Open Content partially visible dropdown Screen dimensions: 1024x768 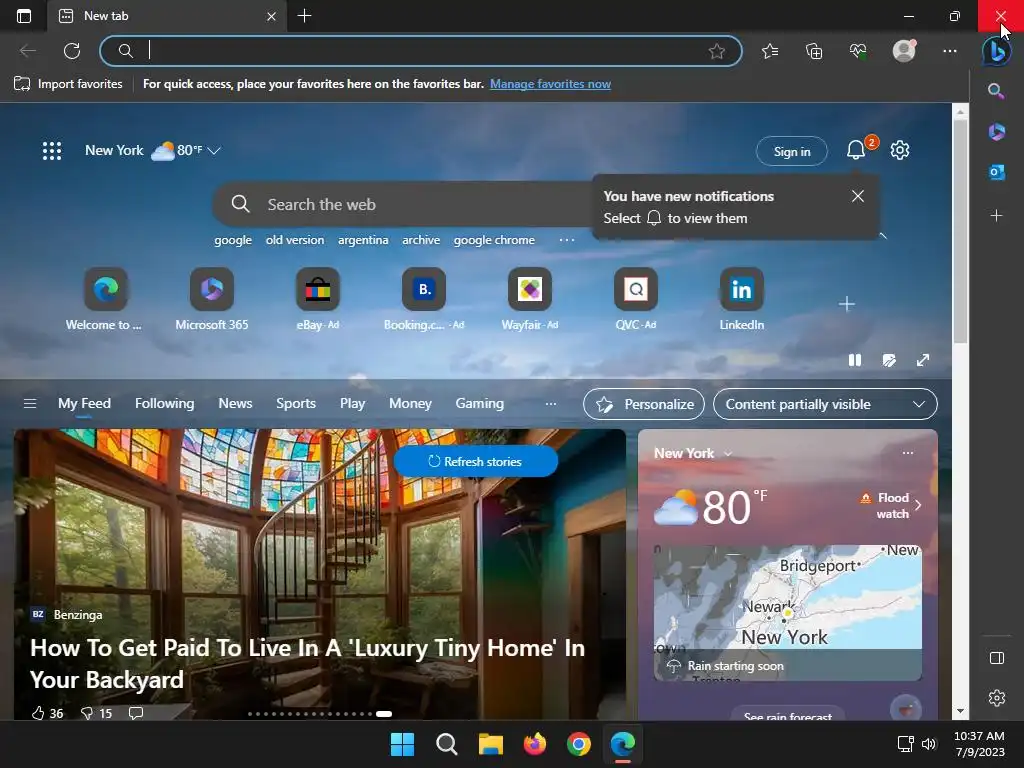825,404
